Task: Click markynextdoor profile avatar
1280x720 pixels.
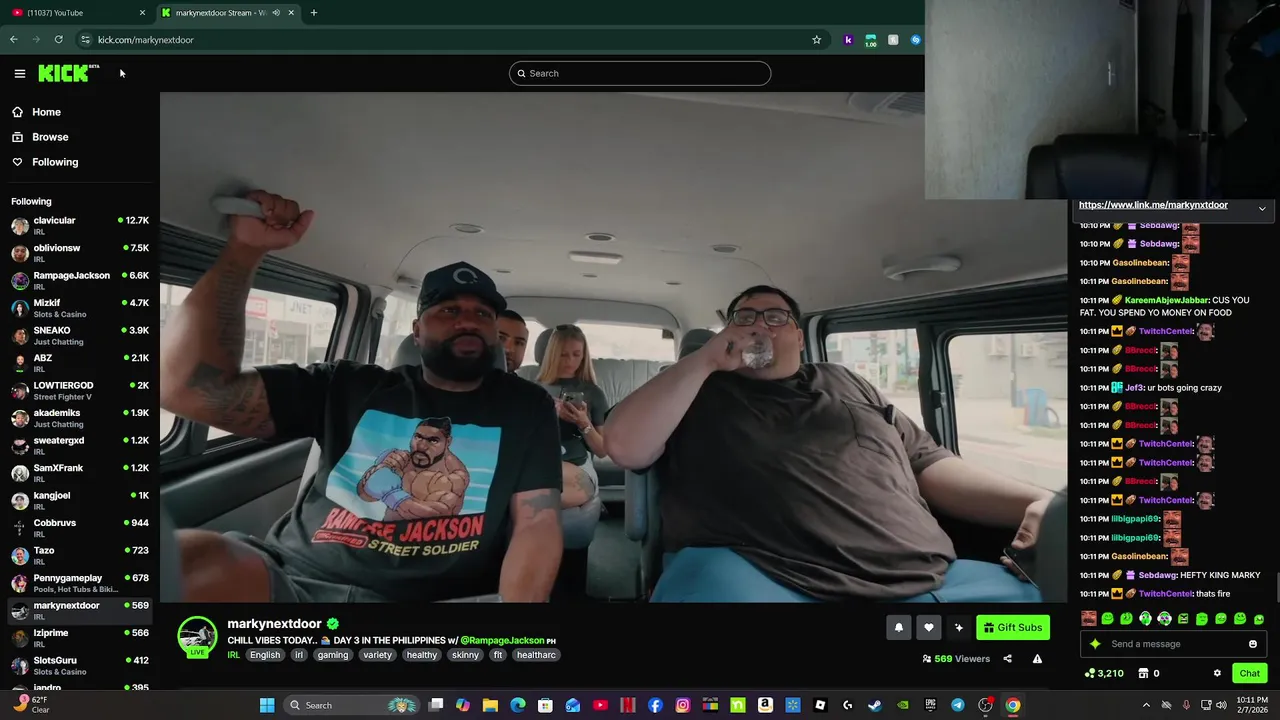Action: (x=197, y=636)
